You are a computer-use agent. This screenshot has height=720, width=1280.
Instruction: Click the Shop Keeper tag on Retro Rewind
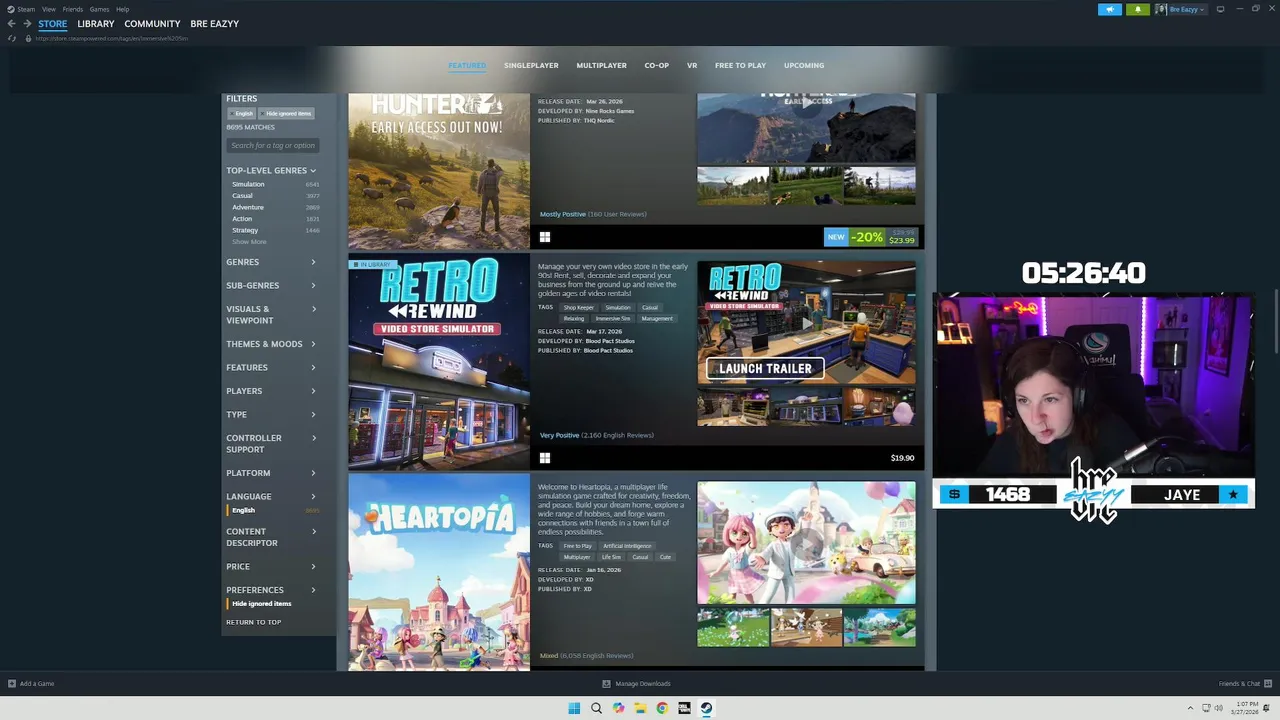pyautogui.click(x=578, y=308)
